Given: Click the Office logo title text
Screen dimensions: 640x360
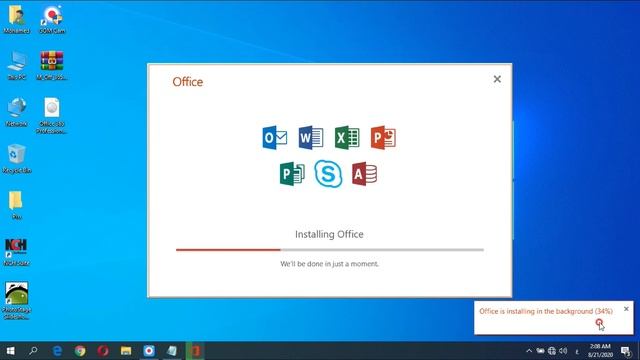Looking at the screenshot, I should (188, 82).
